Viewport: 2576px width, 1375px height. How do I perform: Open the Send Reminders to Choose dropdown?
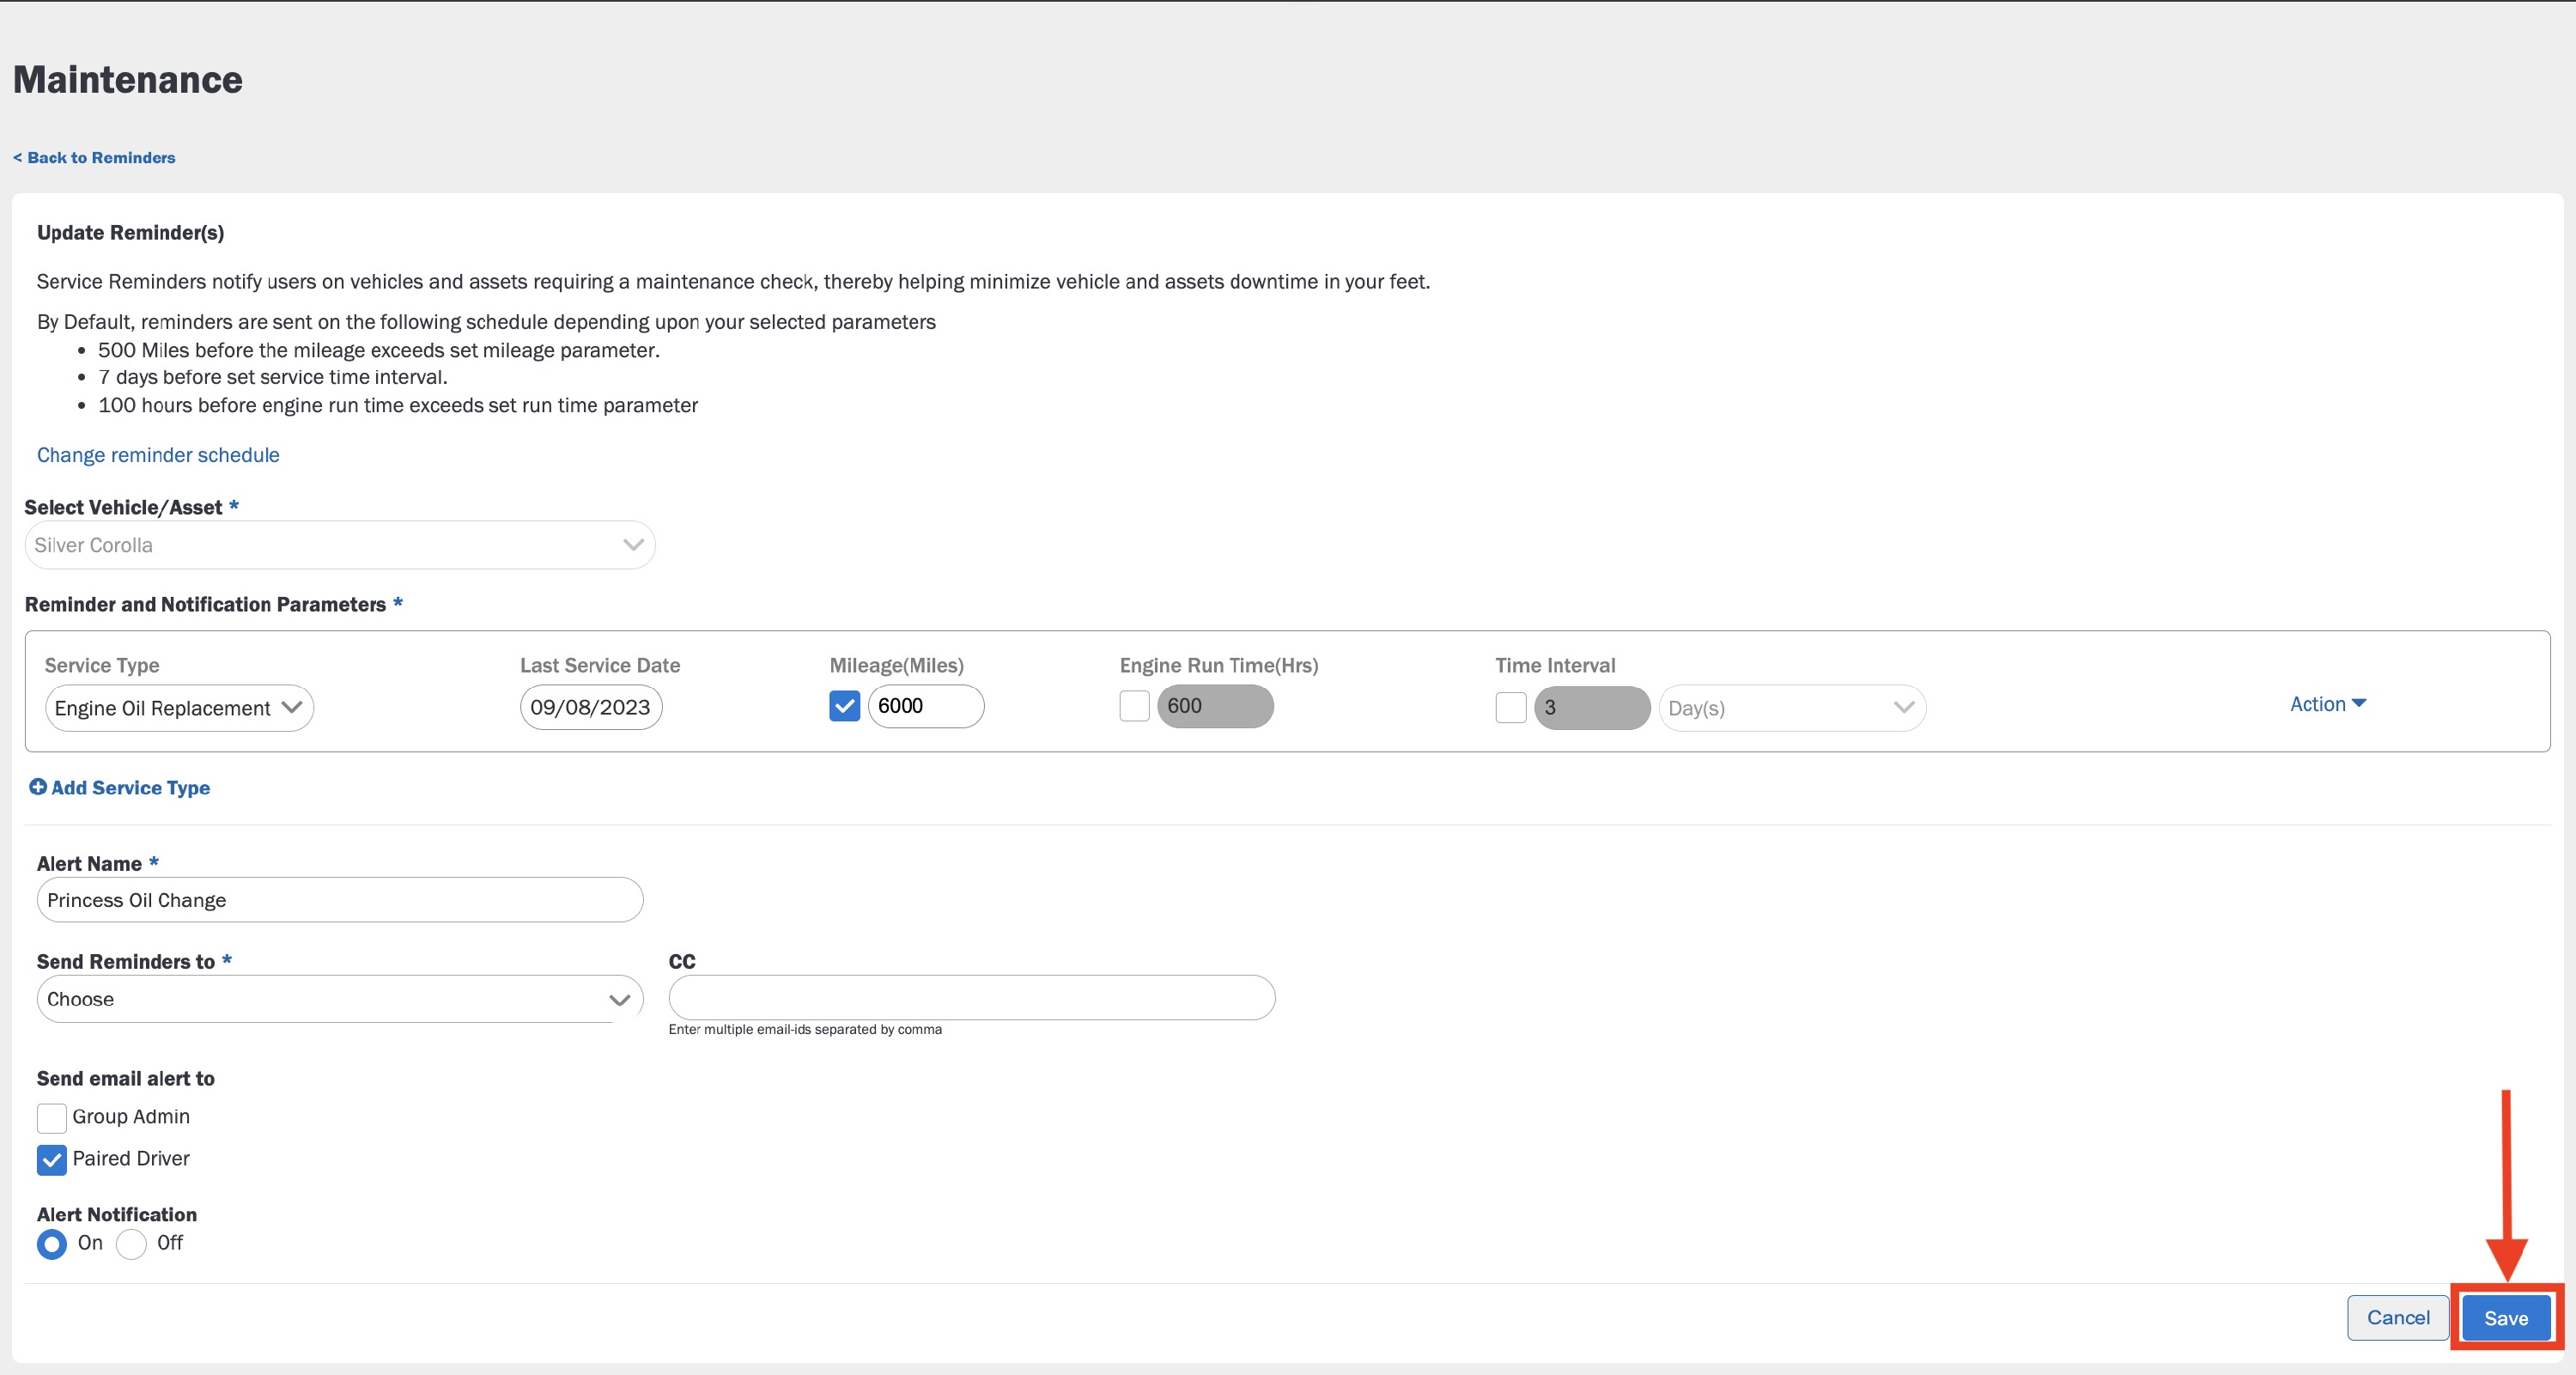pyautogui.click(x=340, y=999)
